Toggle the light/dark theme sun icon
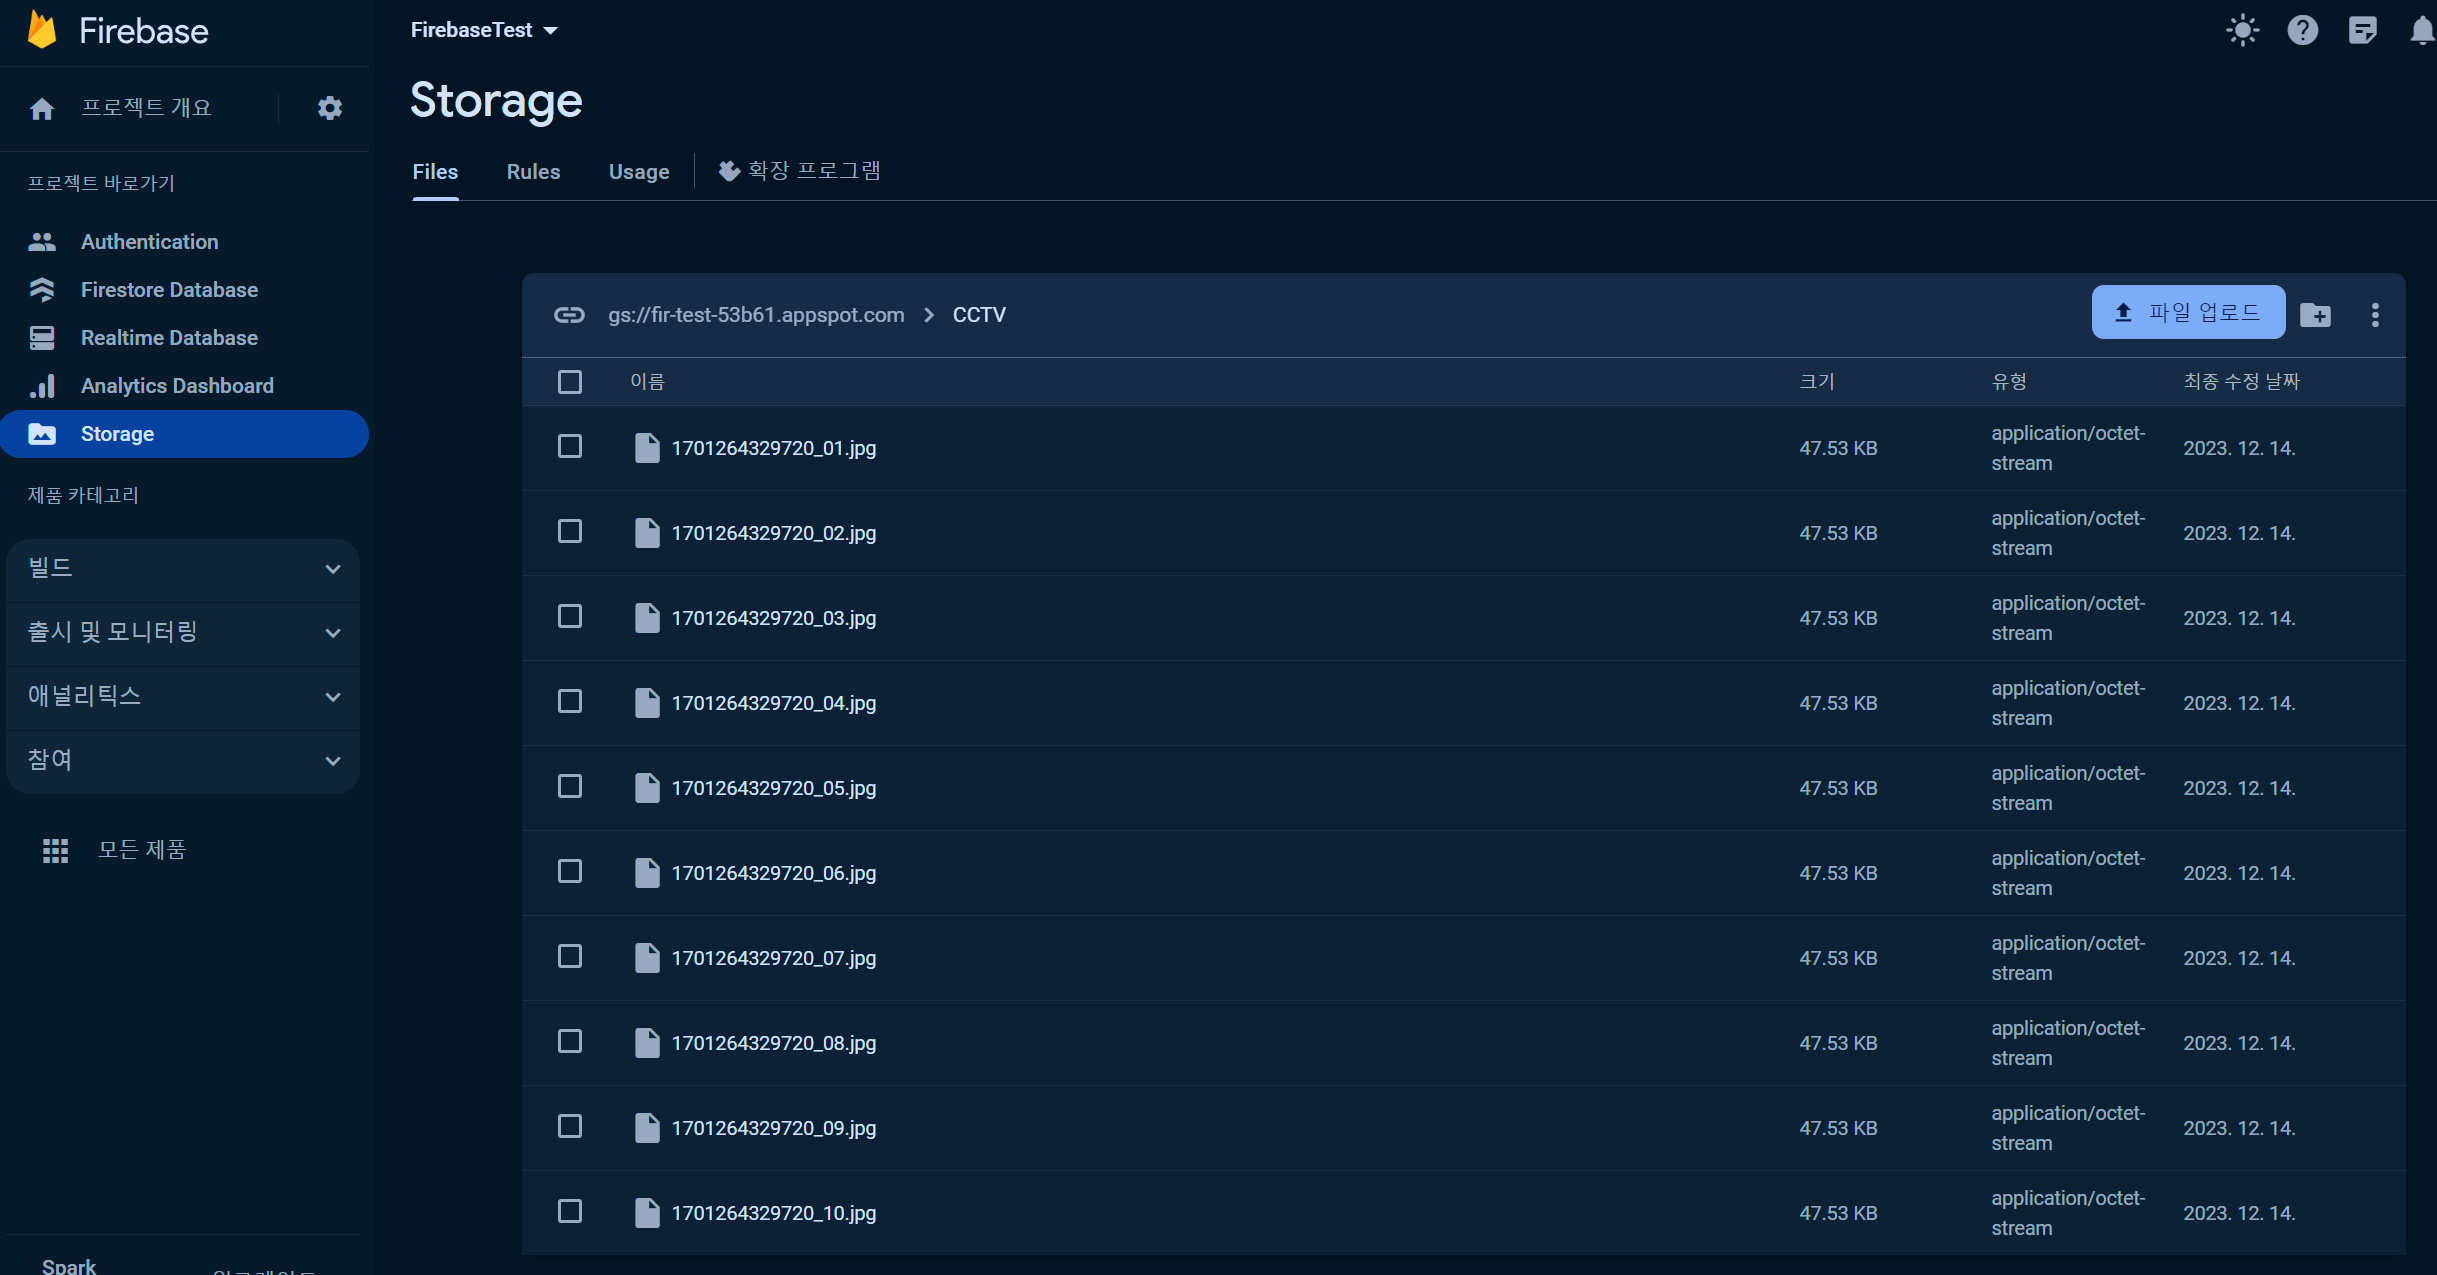This screenshot has height=1275, width=2437. tap(2242, 30)
